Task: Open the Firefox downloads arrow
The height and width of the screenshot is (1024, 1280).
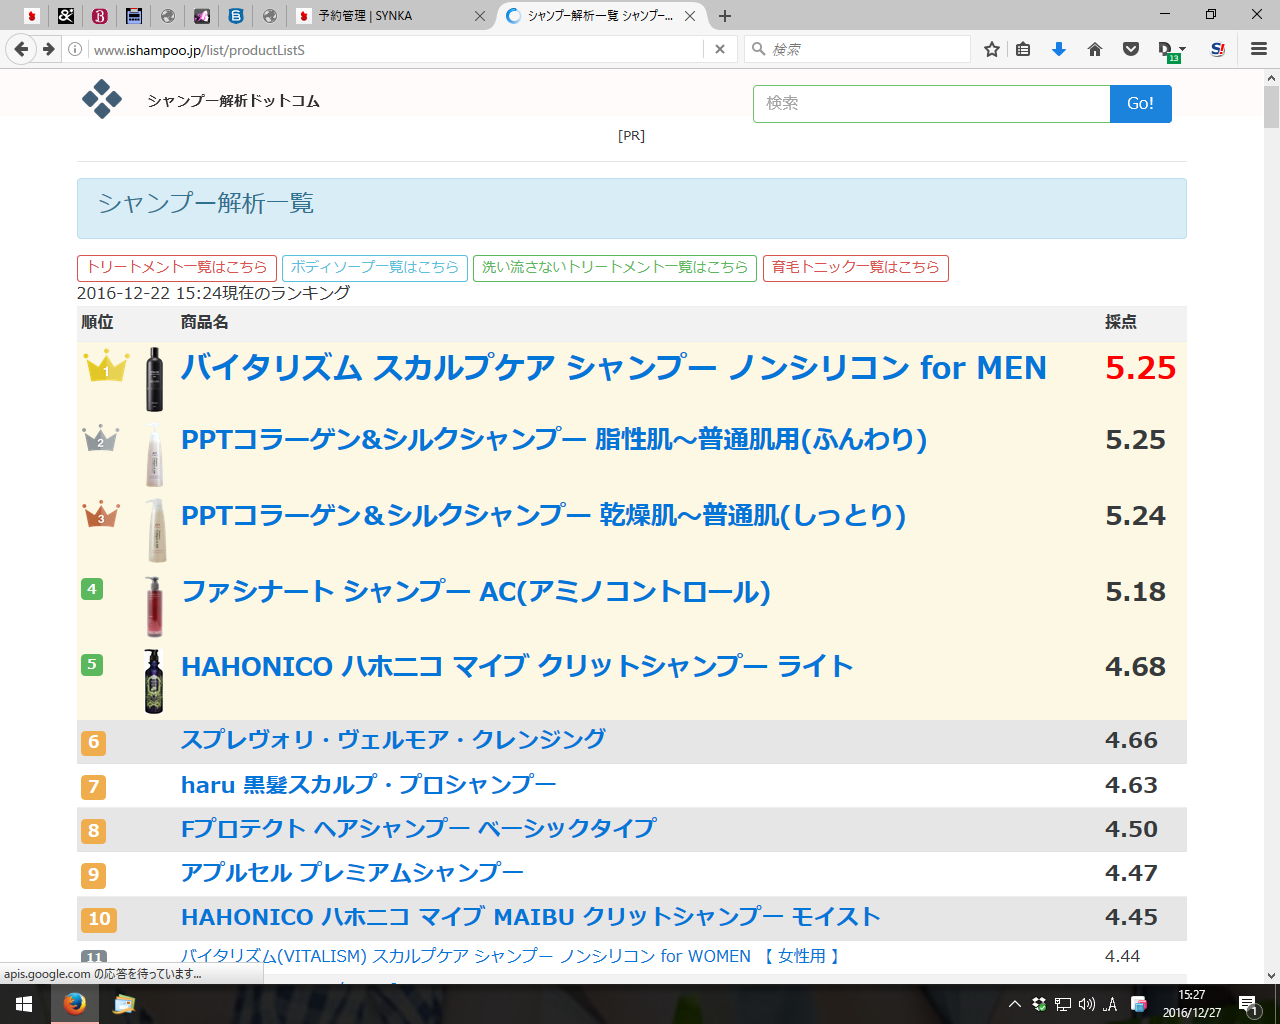Action: [x=1059, y=49]
